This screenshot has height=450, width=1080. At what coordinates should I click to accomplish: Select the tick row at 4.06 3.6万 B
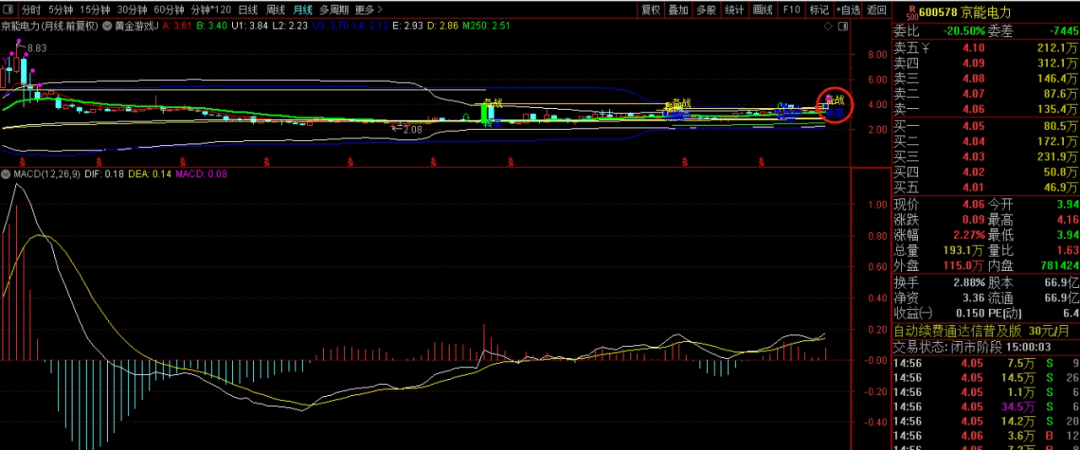click(x=986, y=436)
